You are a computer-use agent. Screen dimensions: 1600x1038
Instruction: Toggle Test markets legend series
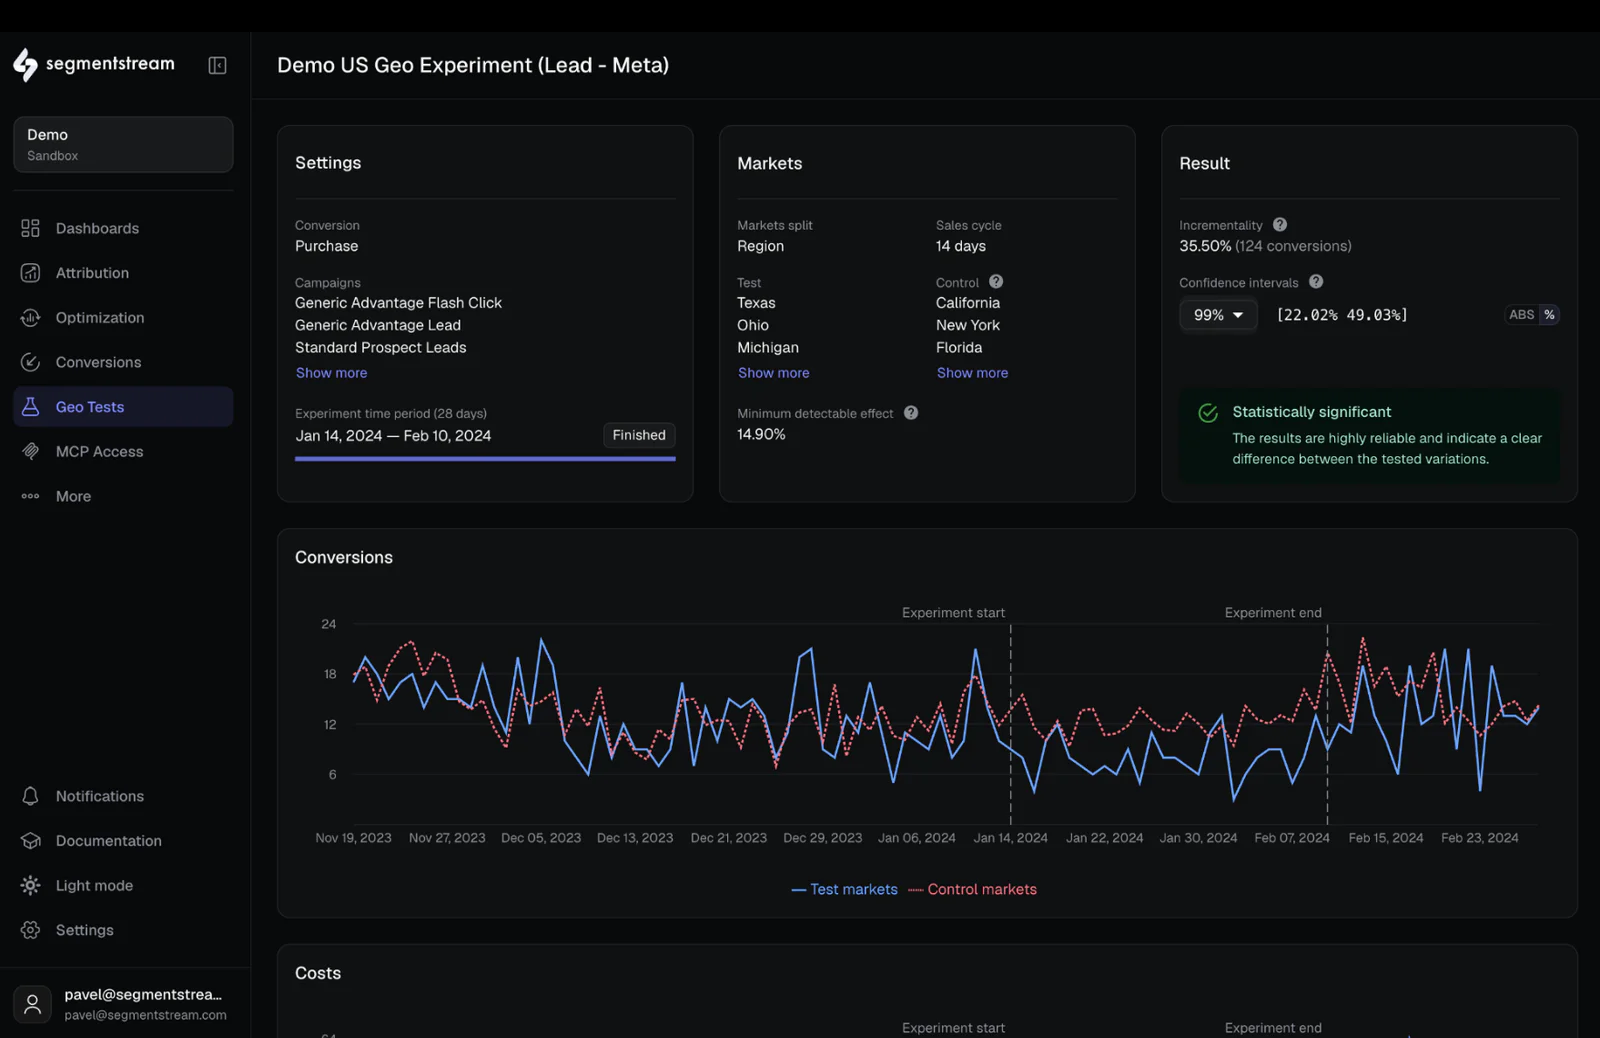844,889
